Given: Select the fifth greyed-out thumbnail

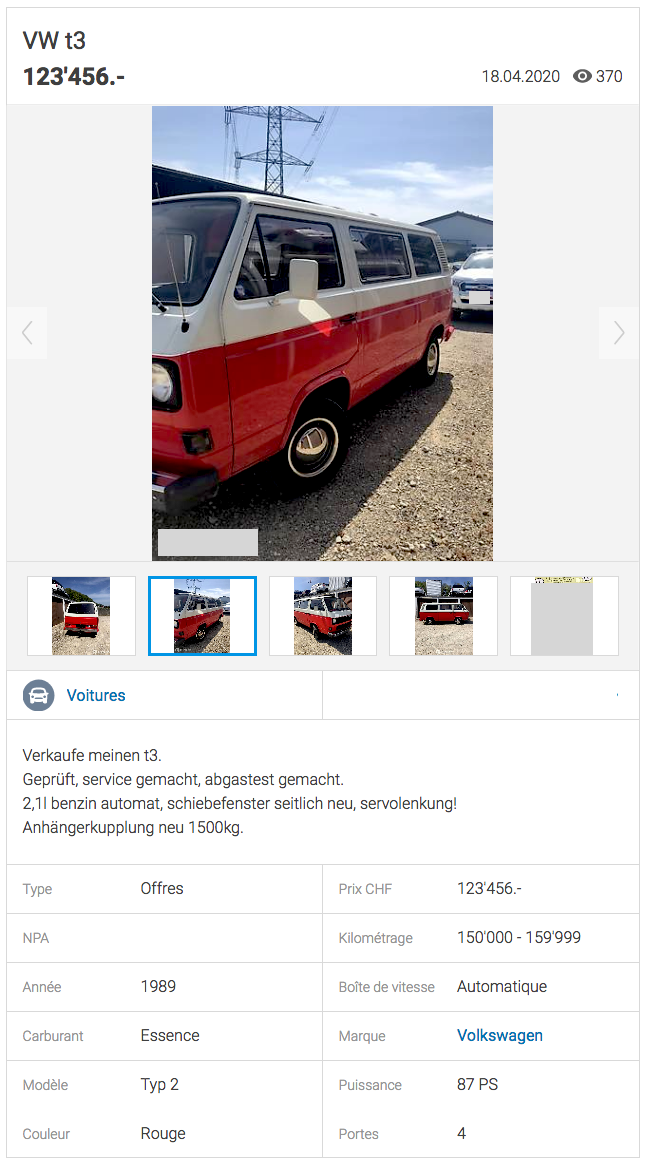Looking at the screenshot, I should tap(564, 616).
